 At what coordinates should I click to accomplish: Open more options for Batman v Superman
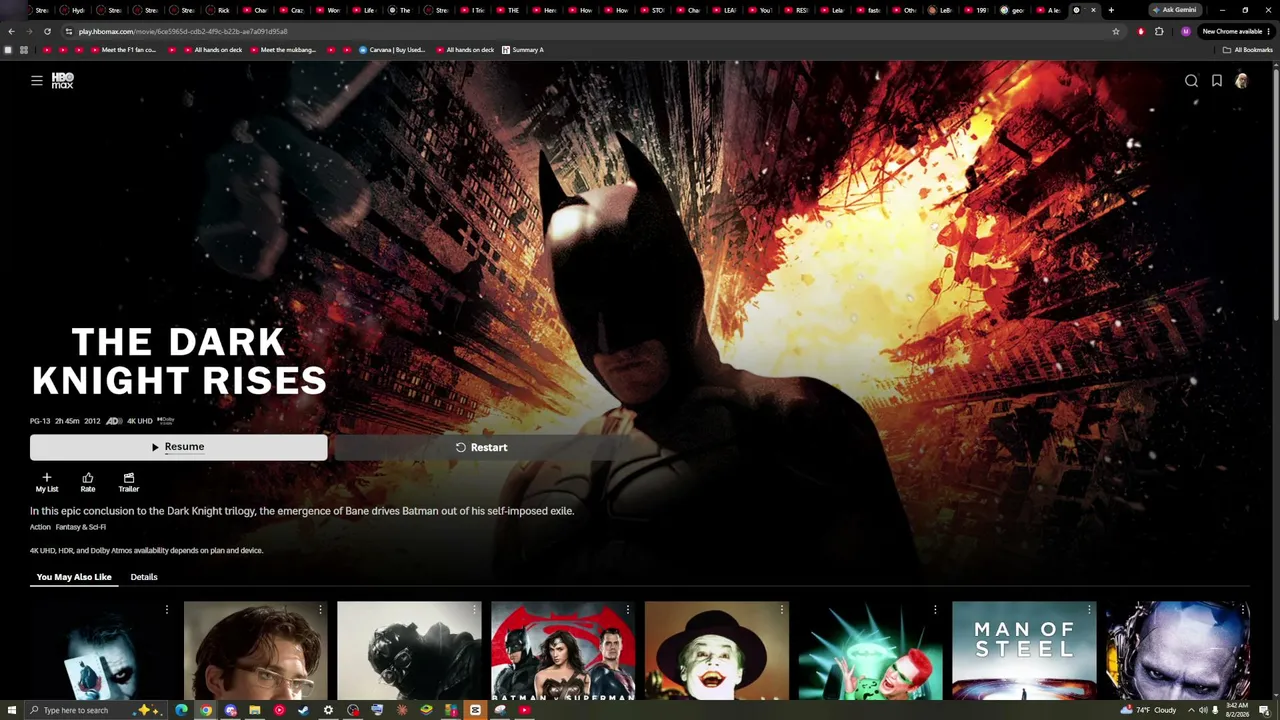628,609
